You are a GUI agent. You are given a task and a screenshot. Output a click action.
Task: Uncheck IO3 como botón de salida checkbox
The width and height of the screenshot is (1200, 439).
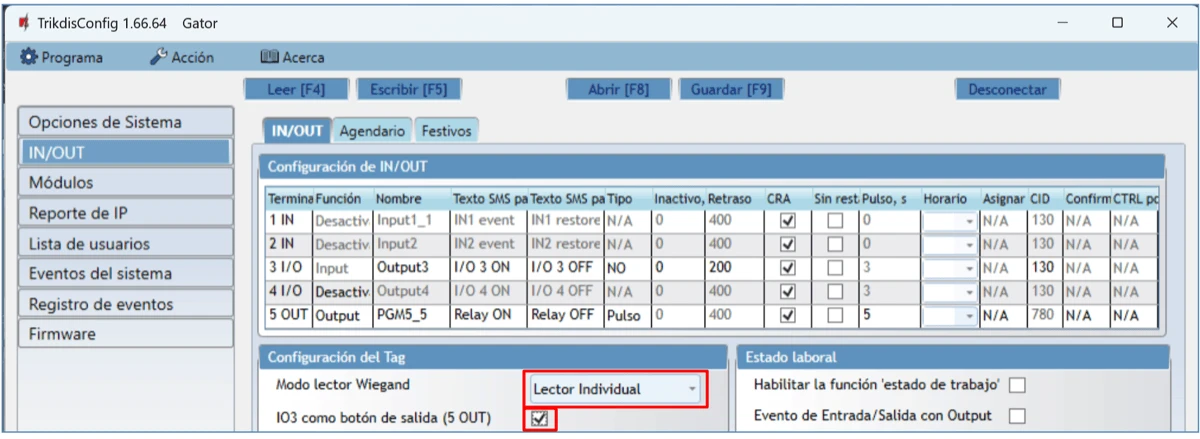click(x=540, y=418)
